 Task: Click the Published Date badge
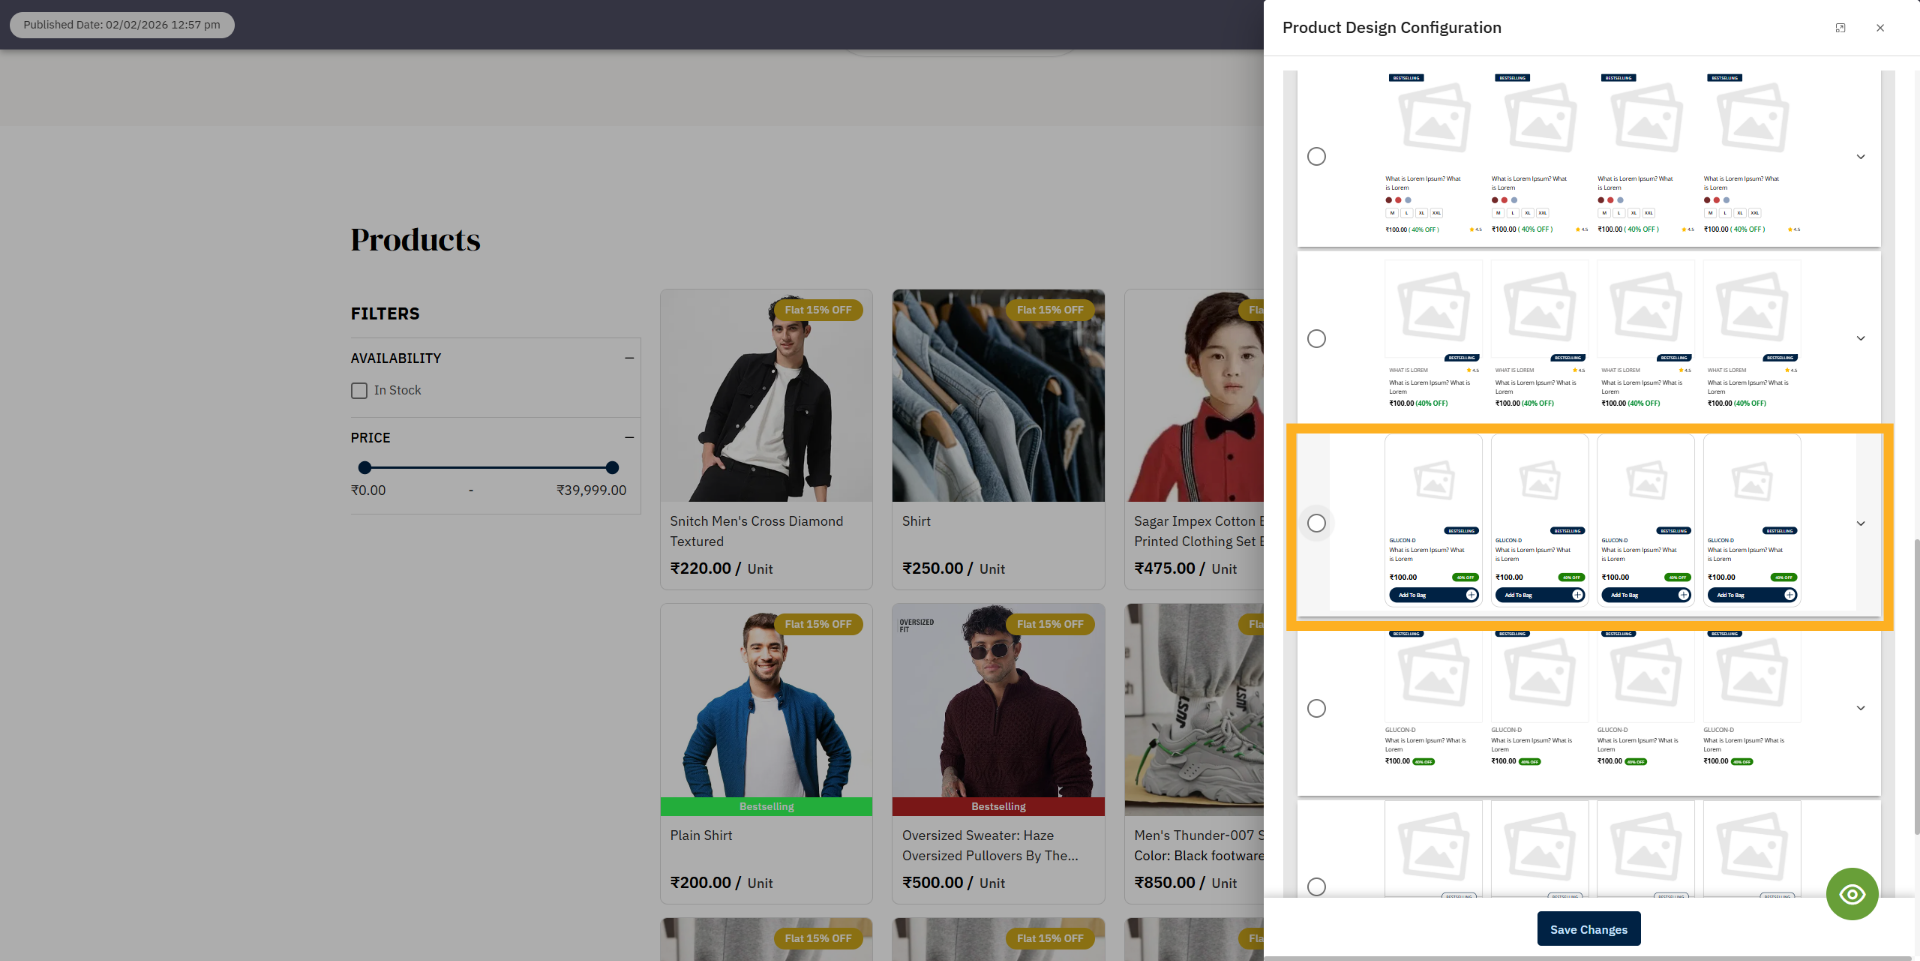[x=121, y=24]
